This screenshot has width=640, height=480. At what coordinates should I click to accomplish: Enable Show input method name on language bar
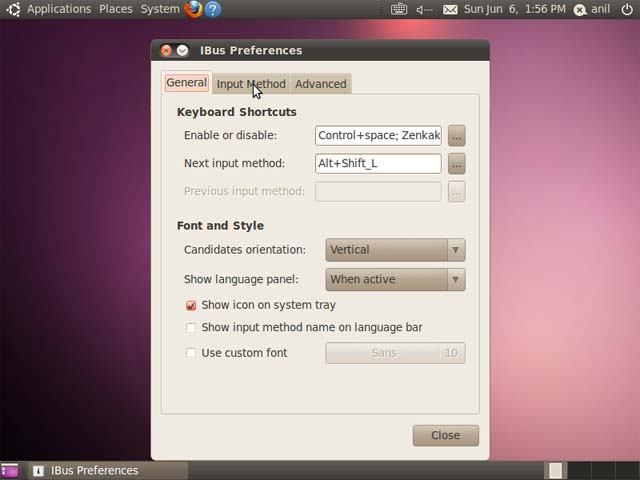point(191,328)
